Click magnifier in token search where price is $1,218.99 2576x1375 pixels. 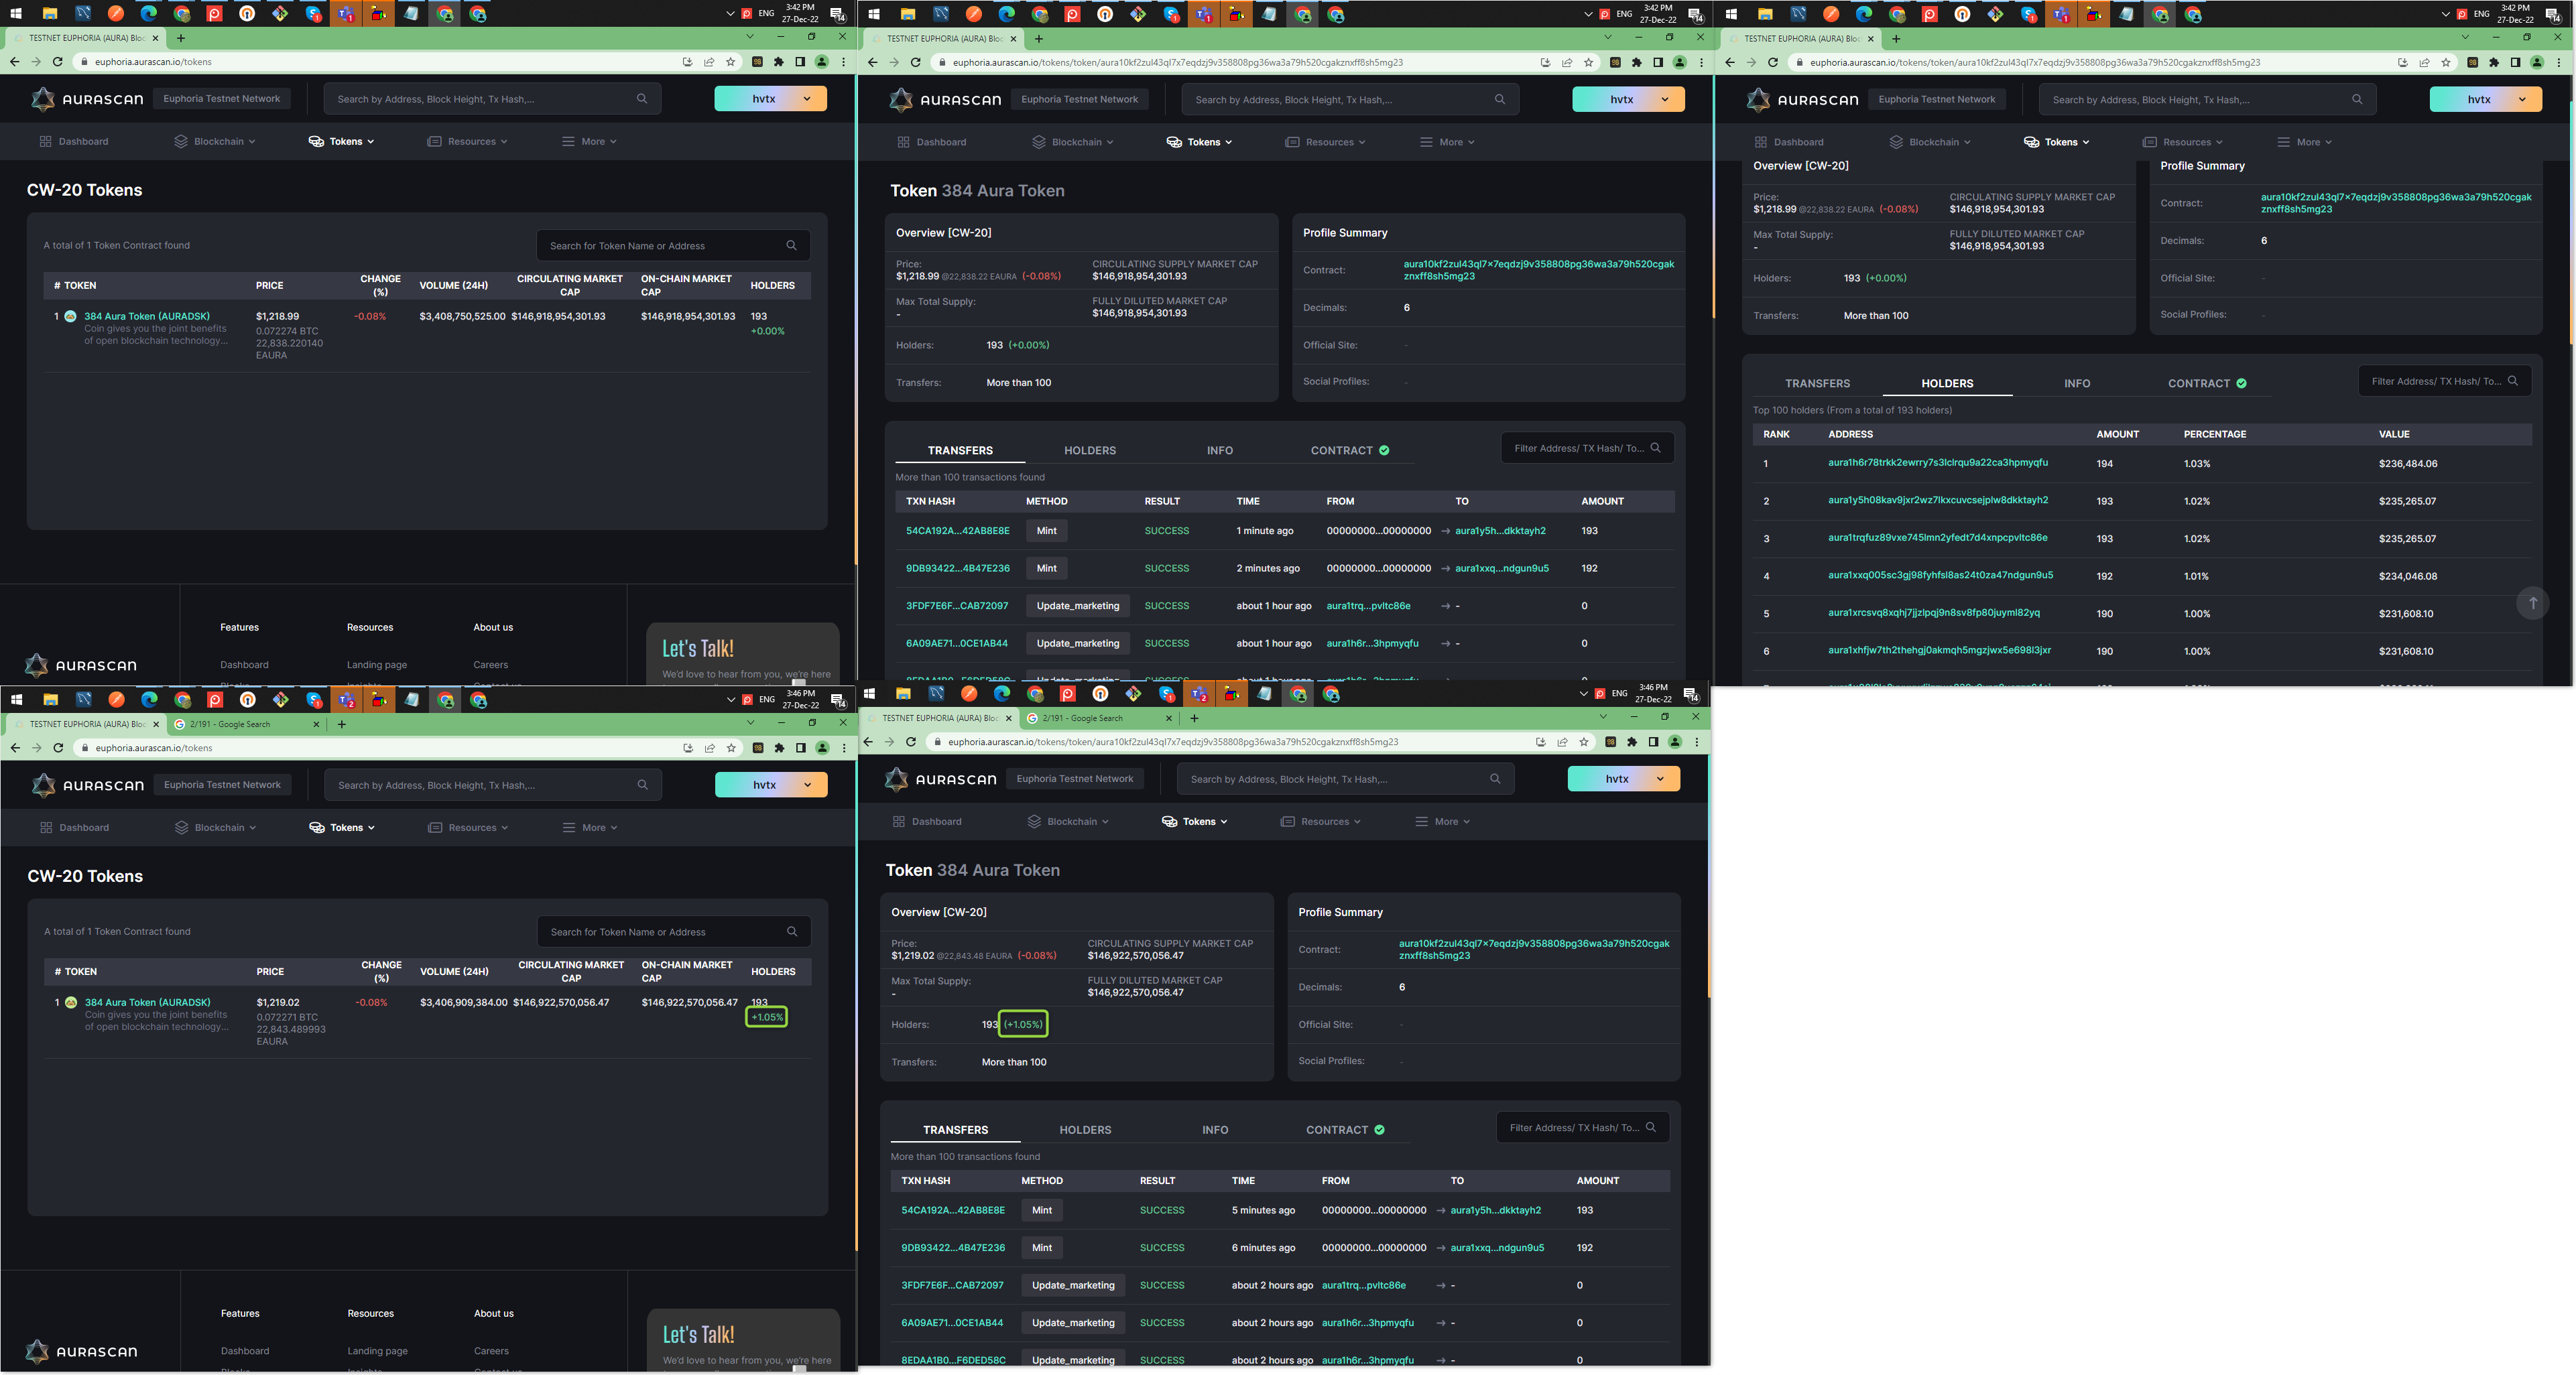click(791, 245)
